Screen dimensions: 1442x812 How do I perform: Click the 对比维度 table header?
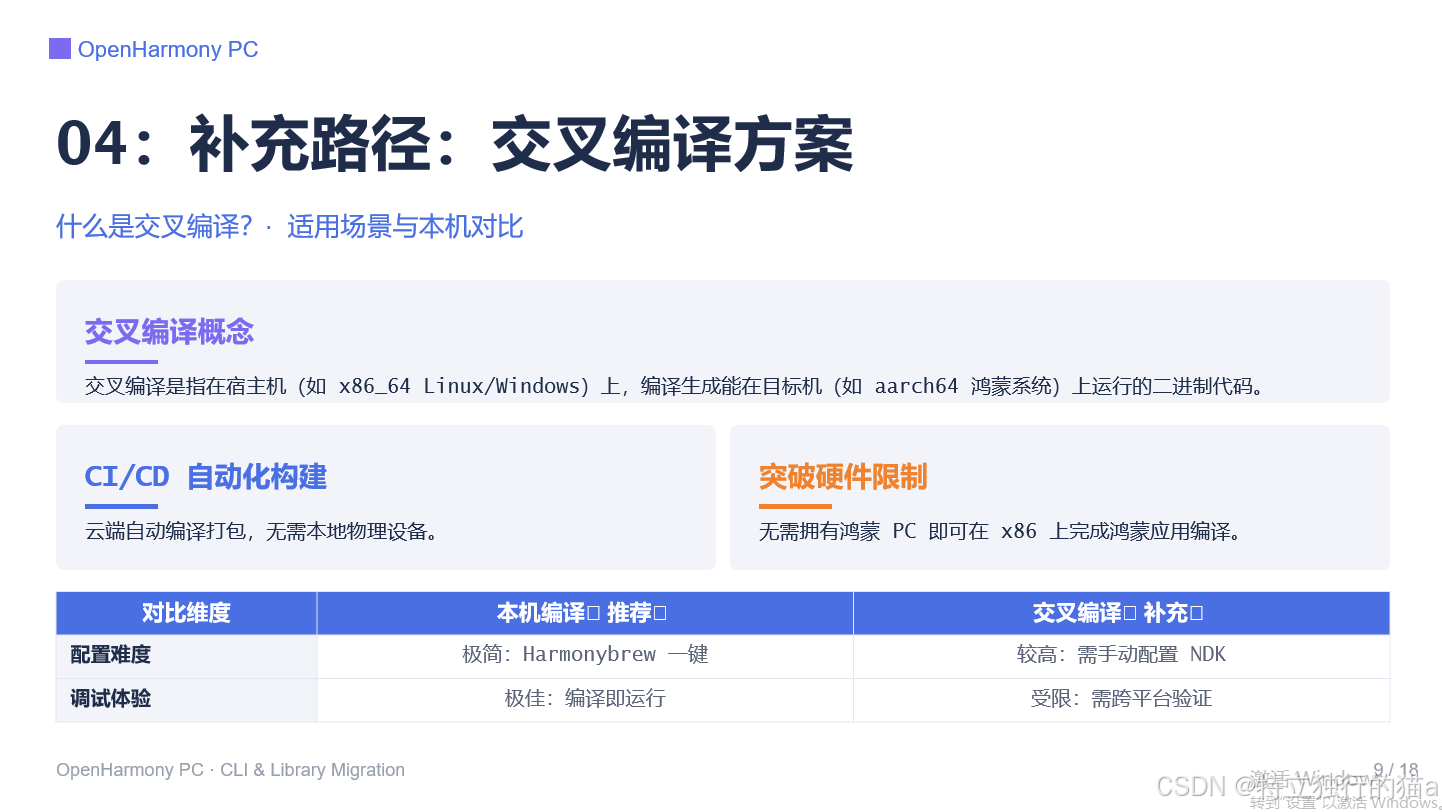(186, 613)
